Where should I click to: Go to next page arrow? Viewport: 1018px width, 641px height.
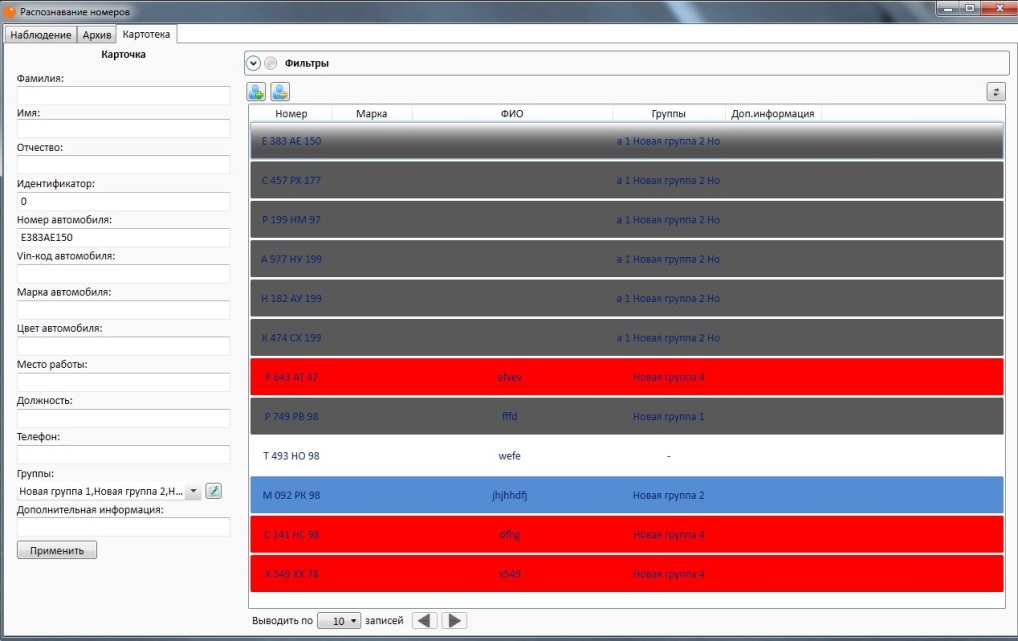[x=454, y=620]
